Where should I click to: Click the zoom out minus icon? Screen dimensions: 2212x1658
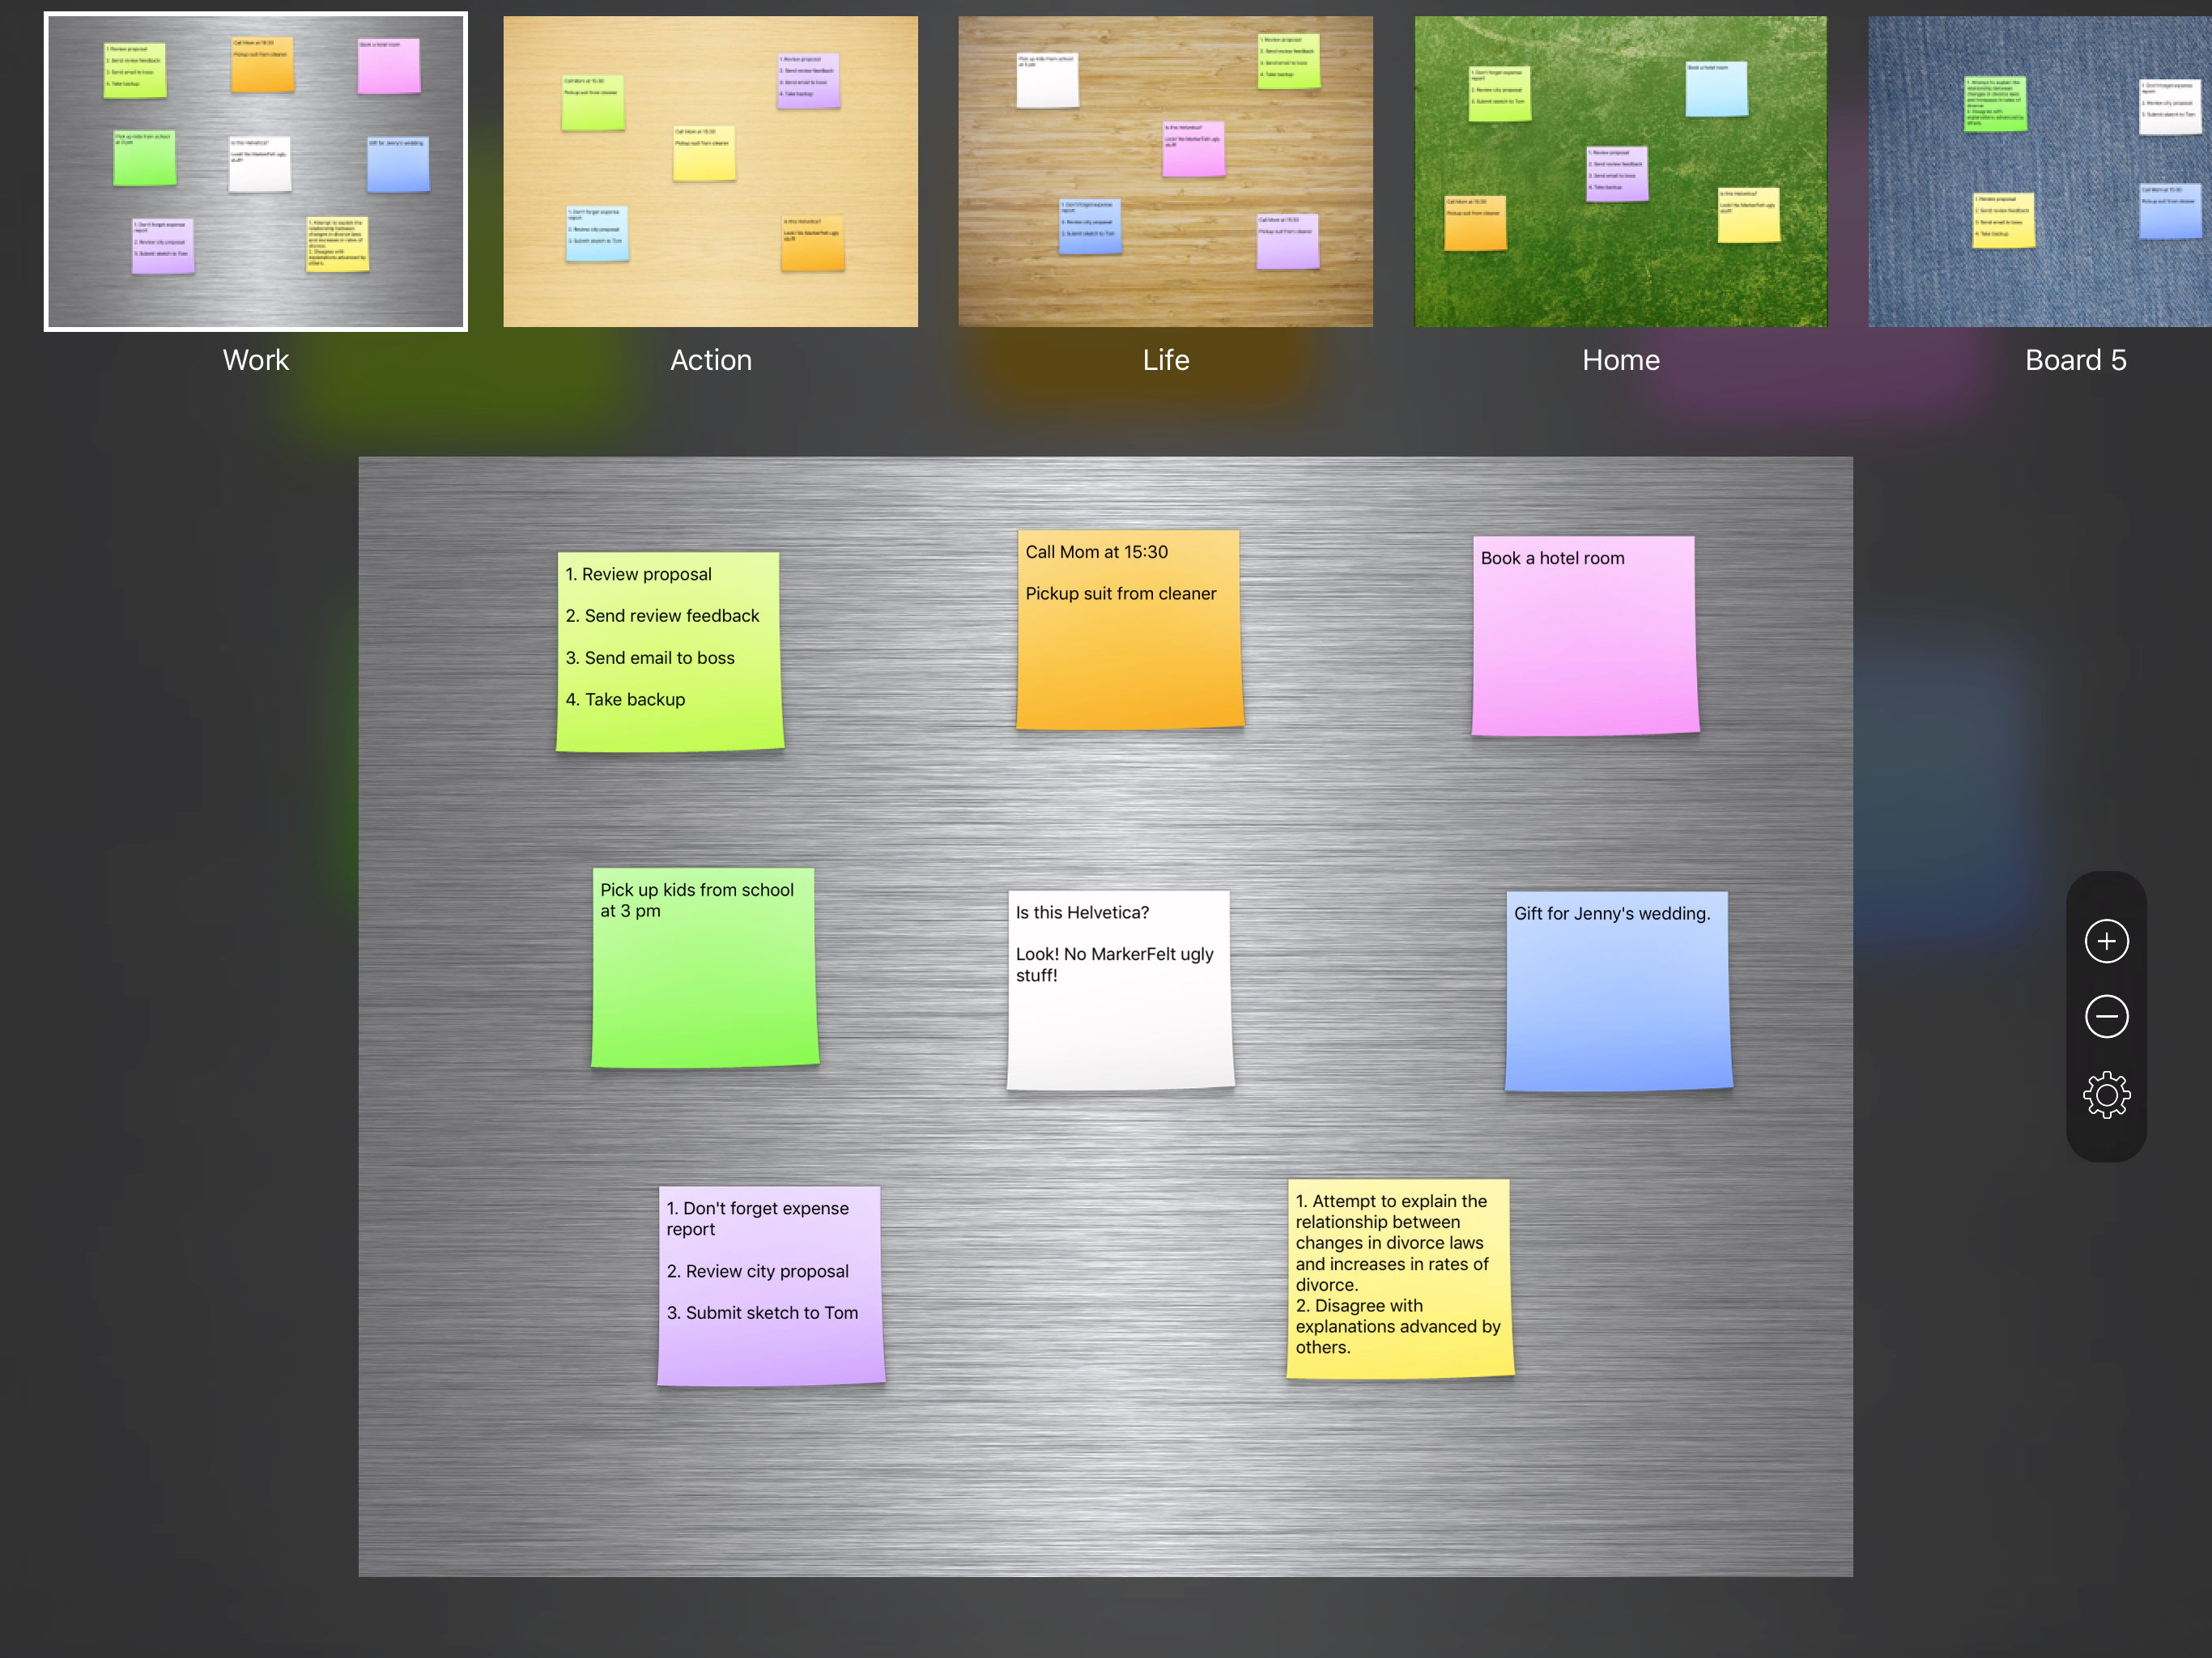(2106, 1017)
